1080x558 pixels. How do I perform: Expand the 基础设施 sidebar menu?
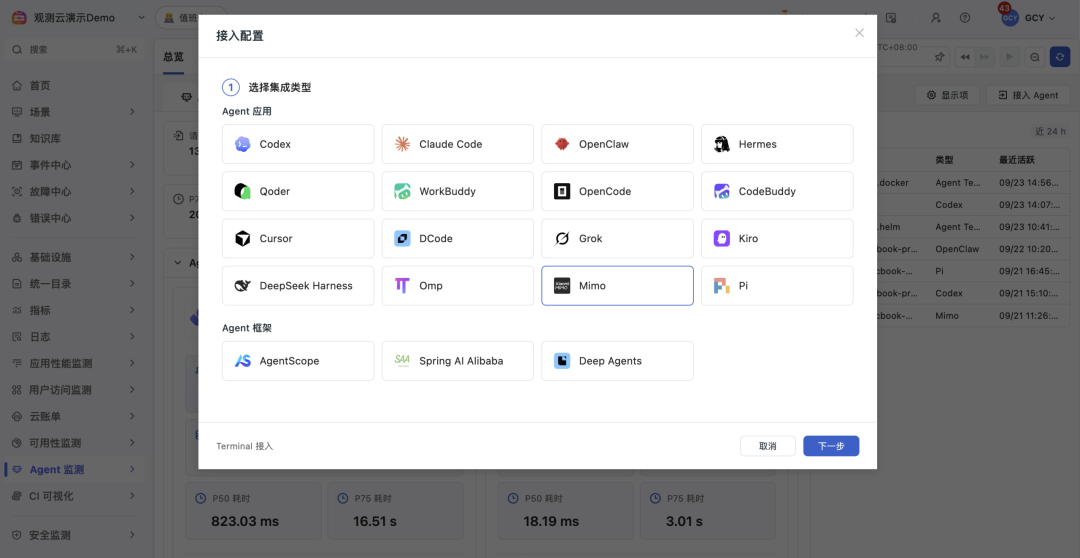(x=74, y=257)
